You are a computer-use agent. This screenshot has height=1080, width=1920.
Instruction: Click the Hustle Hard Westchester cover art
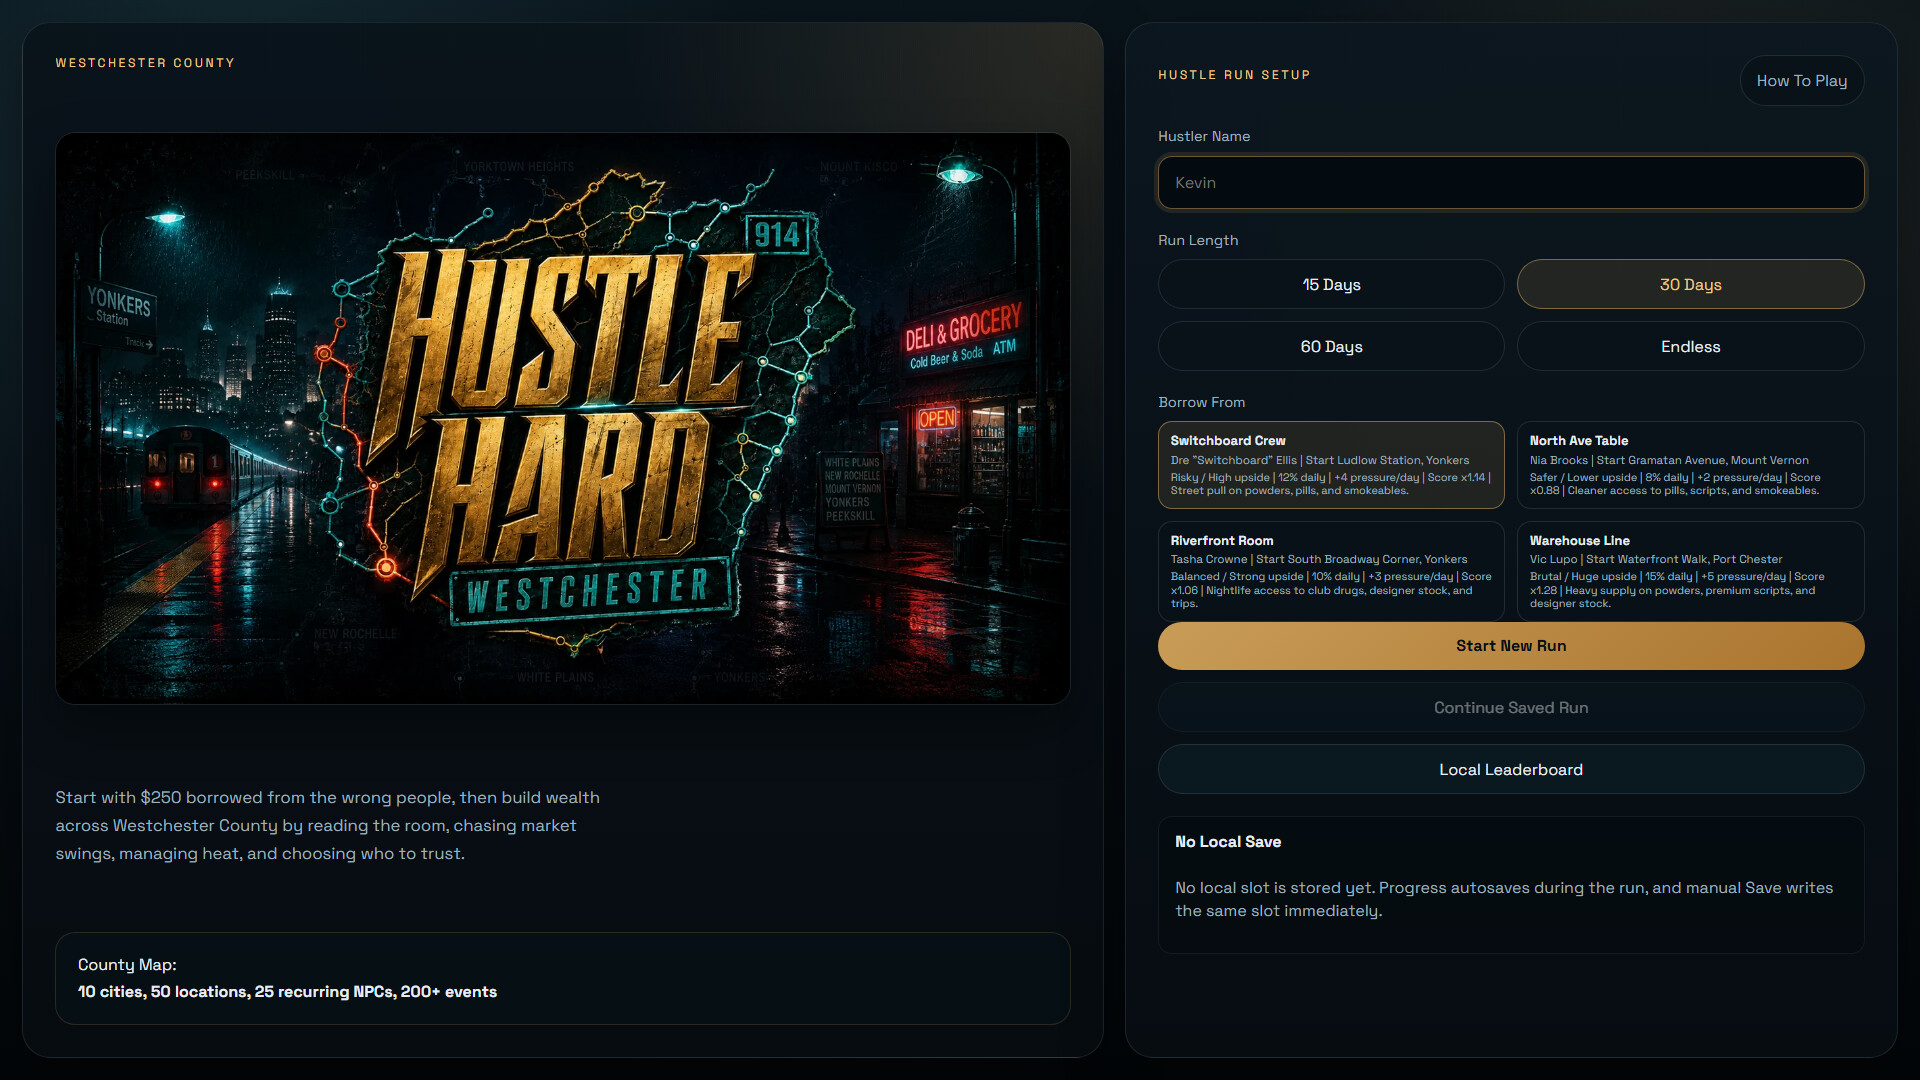point(562,418)
